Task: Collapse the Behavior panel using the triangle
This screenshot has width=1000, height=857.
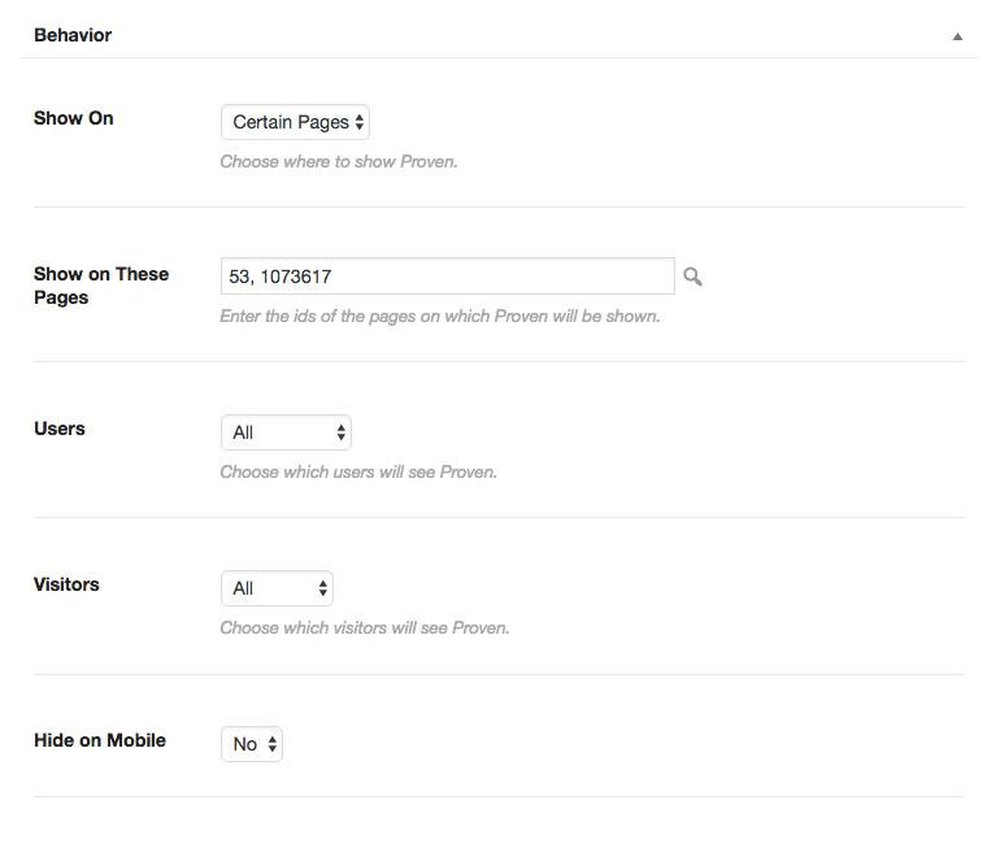Action: tap(957, 36)
